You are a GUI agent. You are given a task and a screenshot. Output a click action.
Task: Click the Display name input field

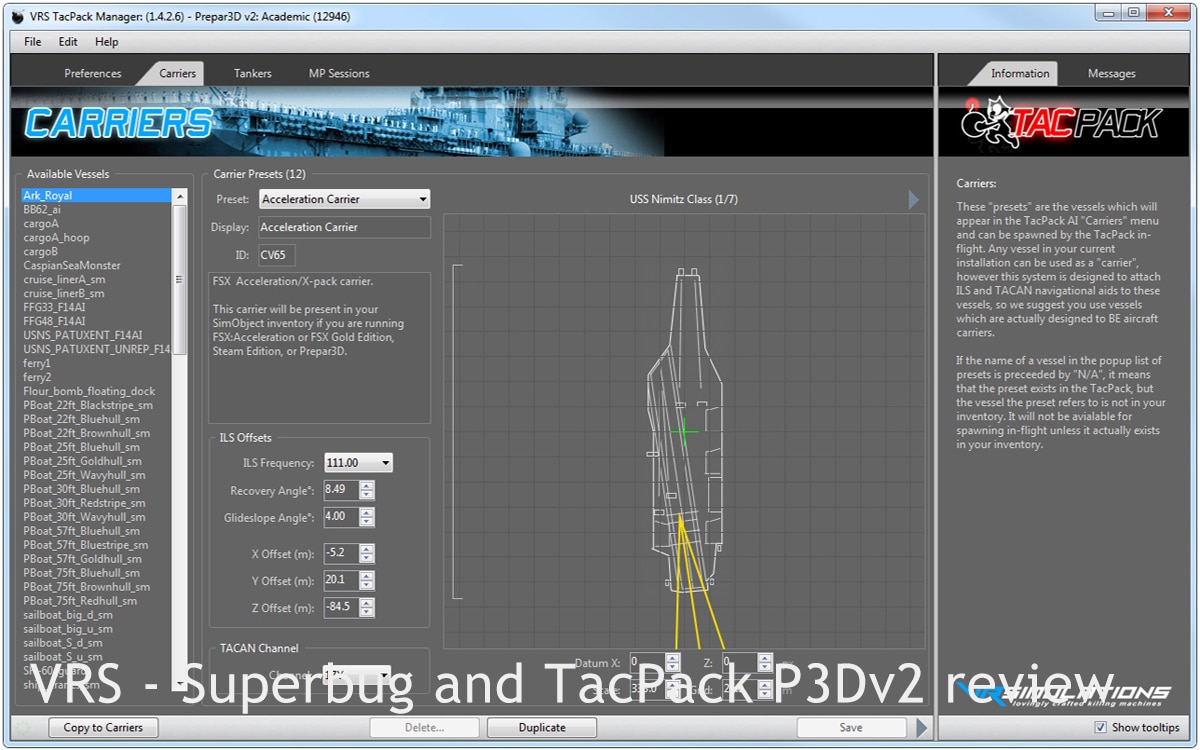point(344,227)
